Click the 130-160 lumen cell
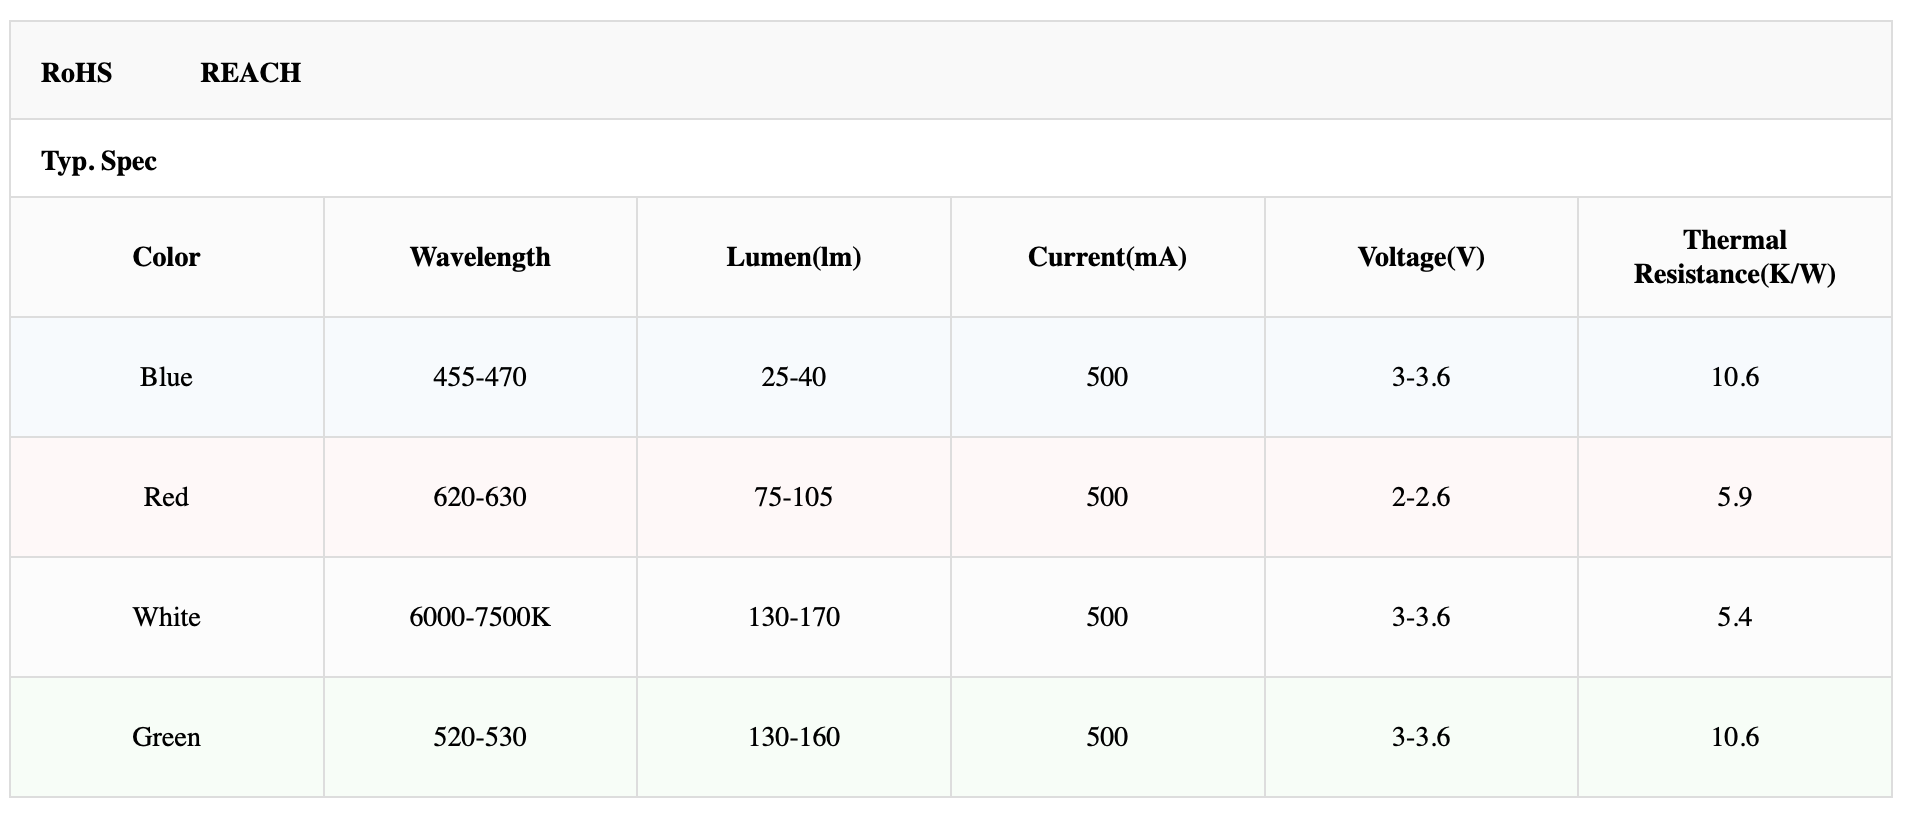The image size is (1910, 820). pos(794,737)
